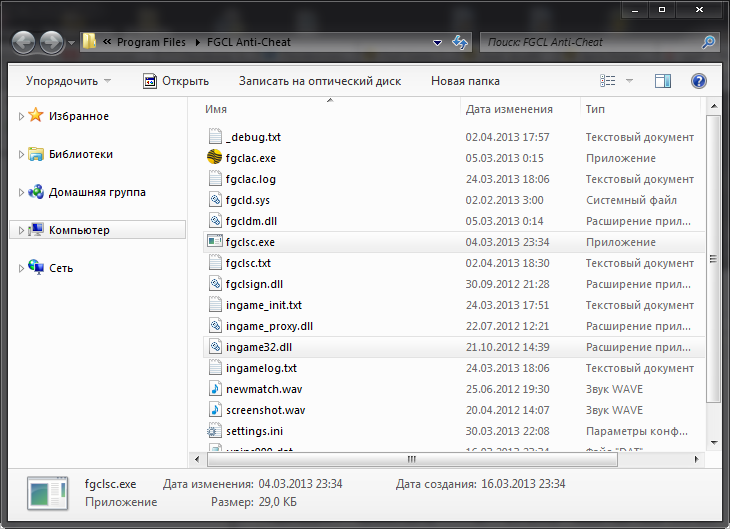Image resolution: width=730 pixels, height=529 pixels.
Task: Select Библиотеки in navigation pane
Action: coord(81,154)
